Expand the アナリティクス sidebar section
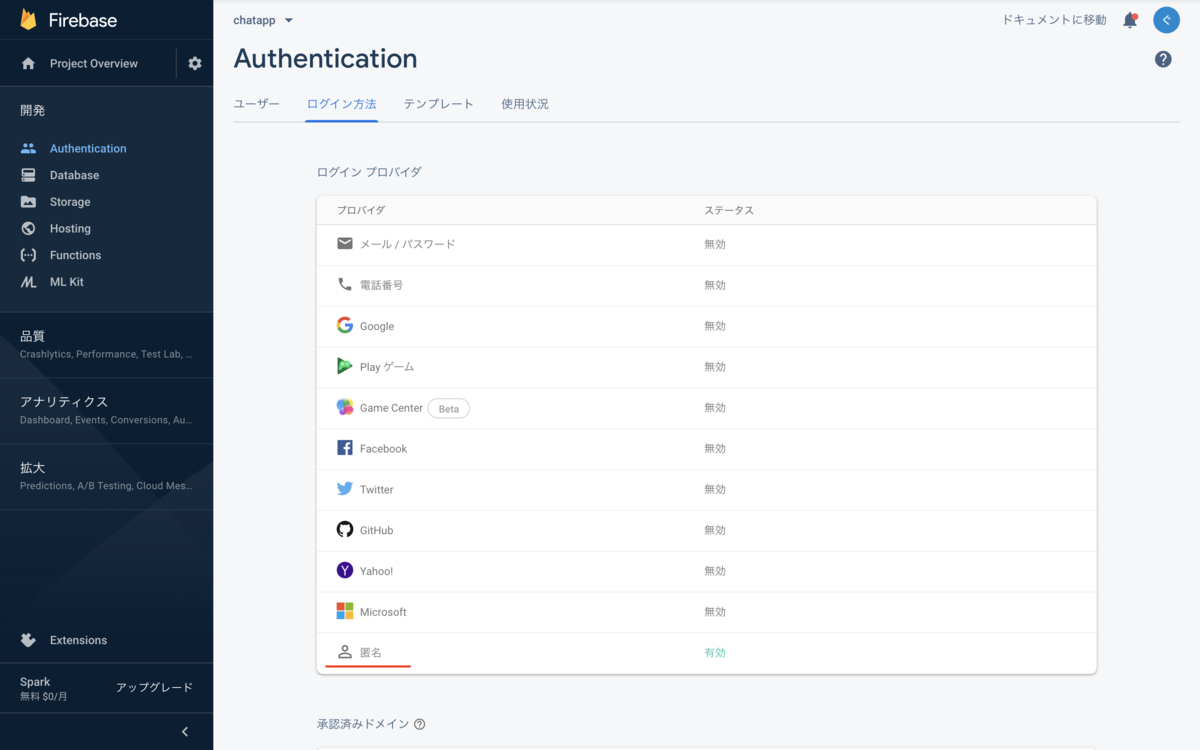Viewport: 1200px width, 750px height. point(106,410)
